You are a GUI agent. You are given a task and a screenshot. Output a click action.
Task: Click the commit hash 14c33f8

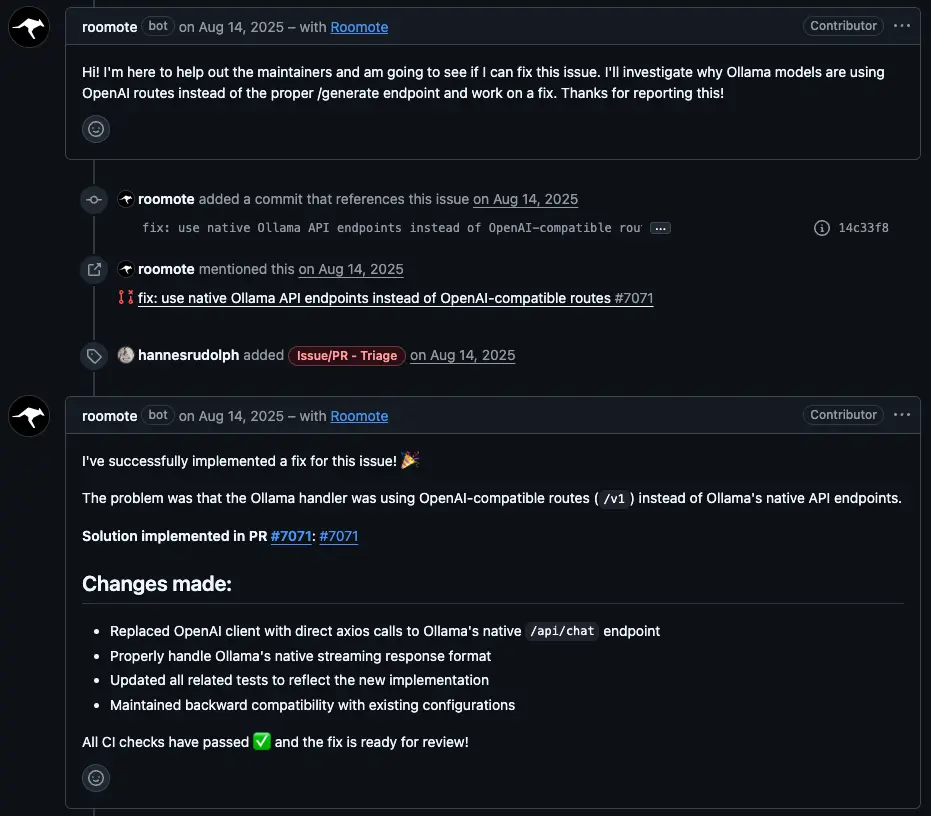pos(863,228)
